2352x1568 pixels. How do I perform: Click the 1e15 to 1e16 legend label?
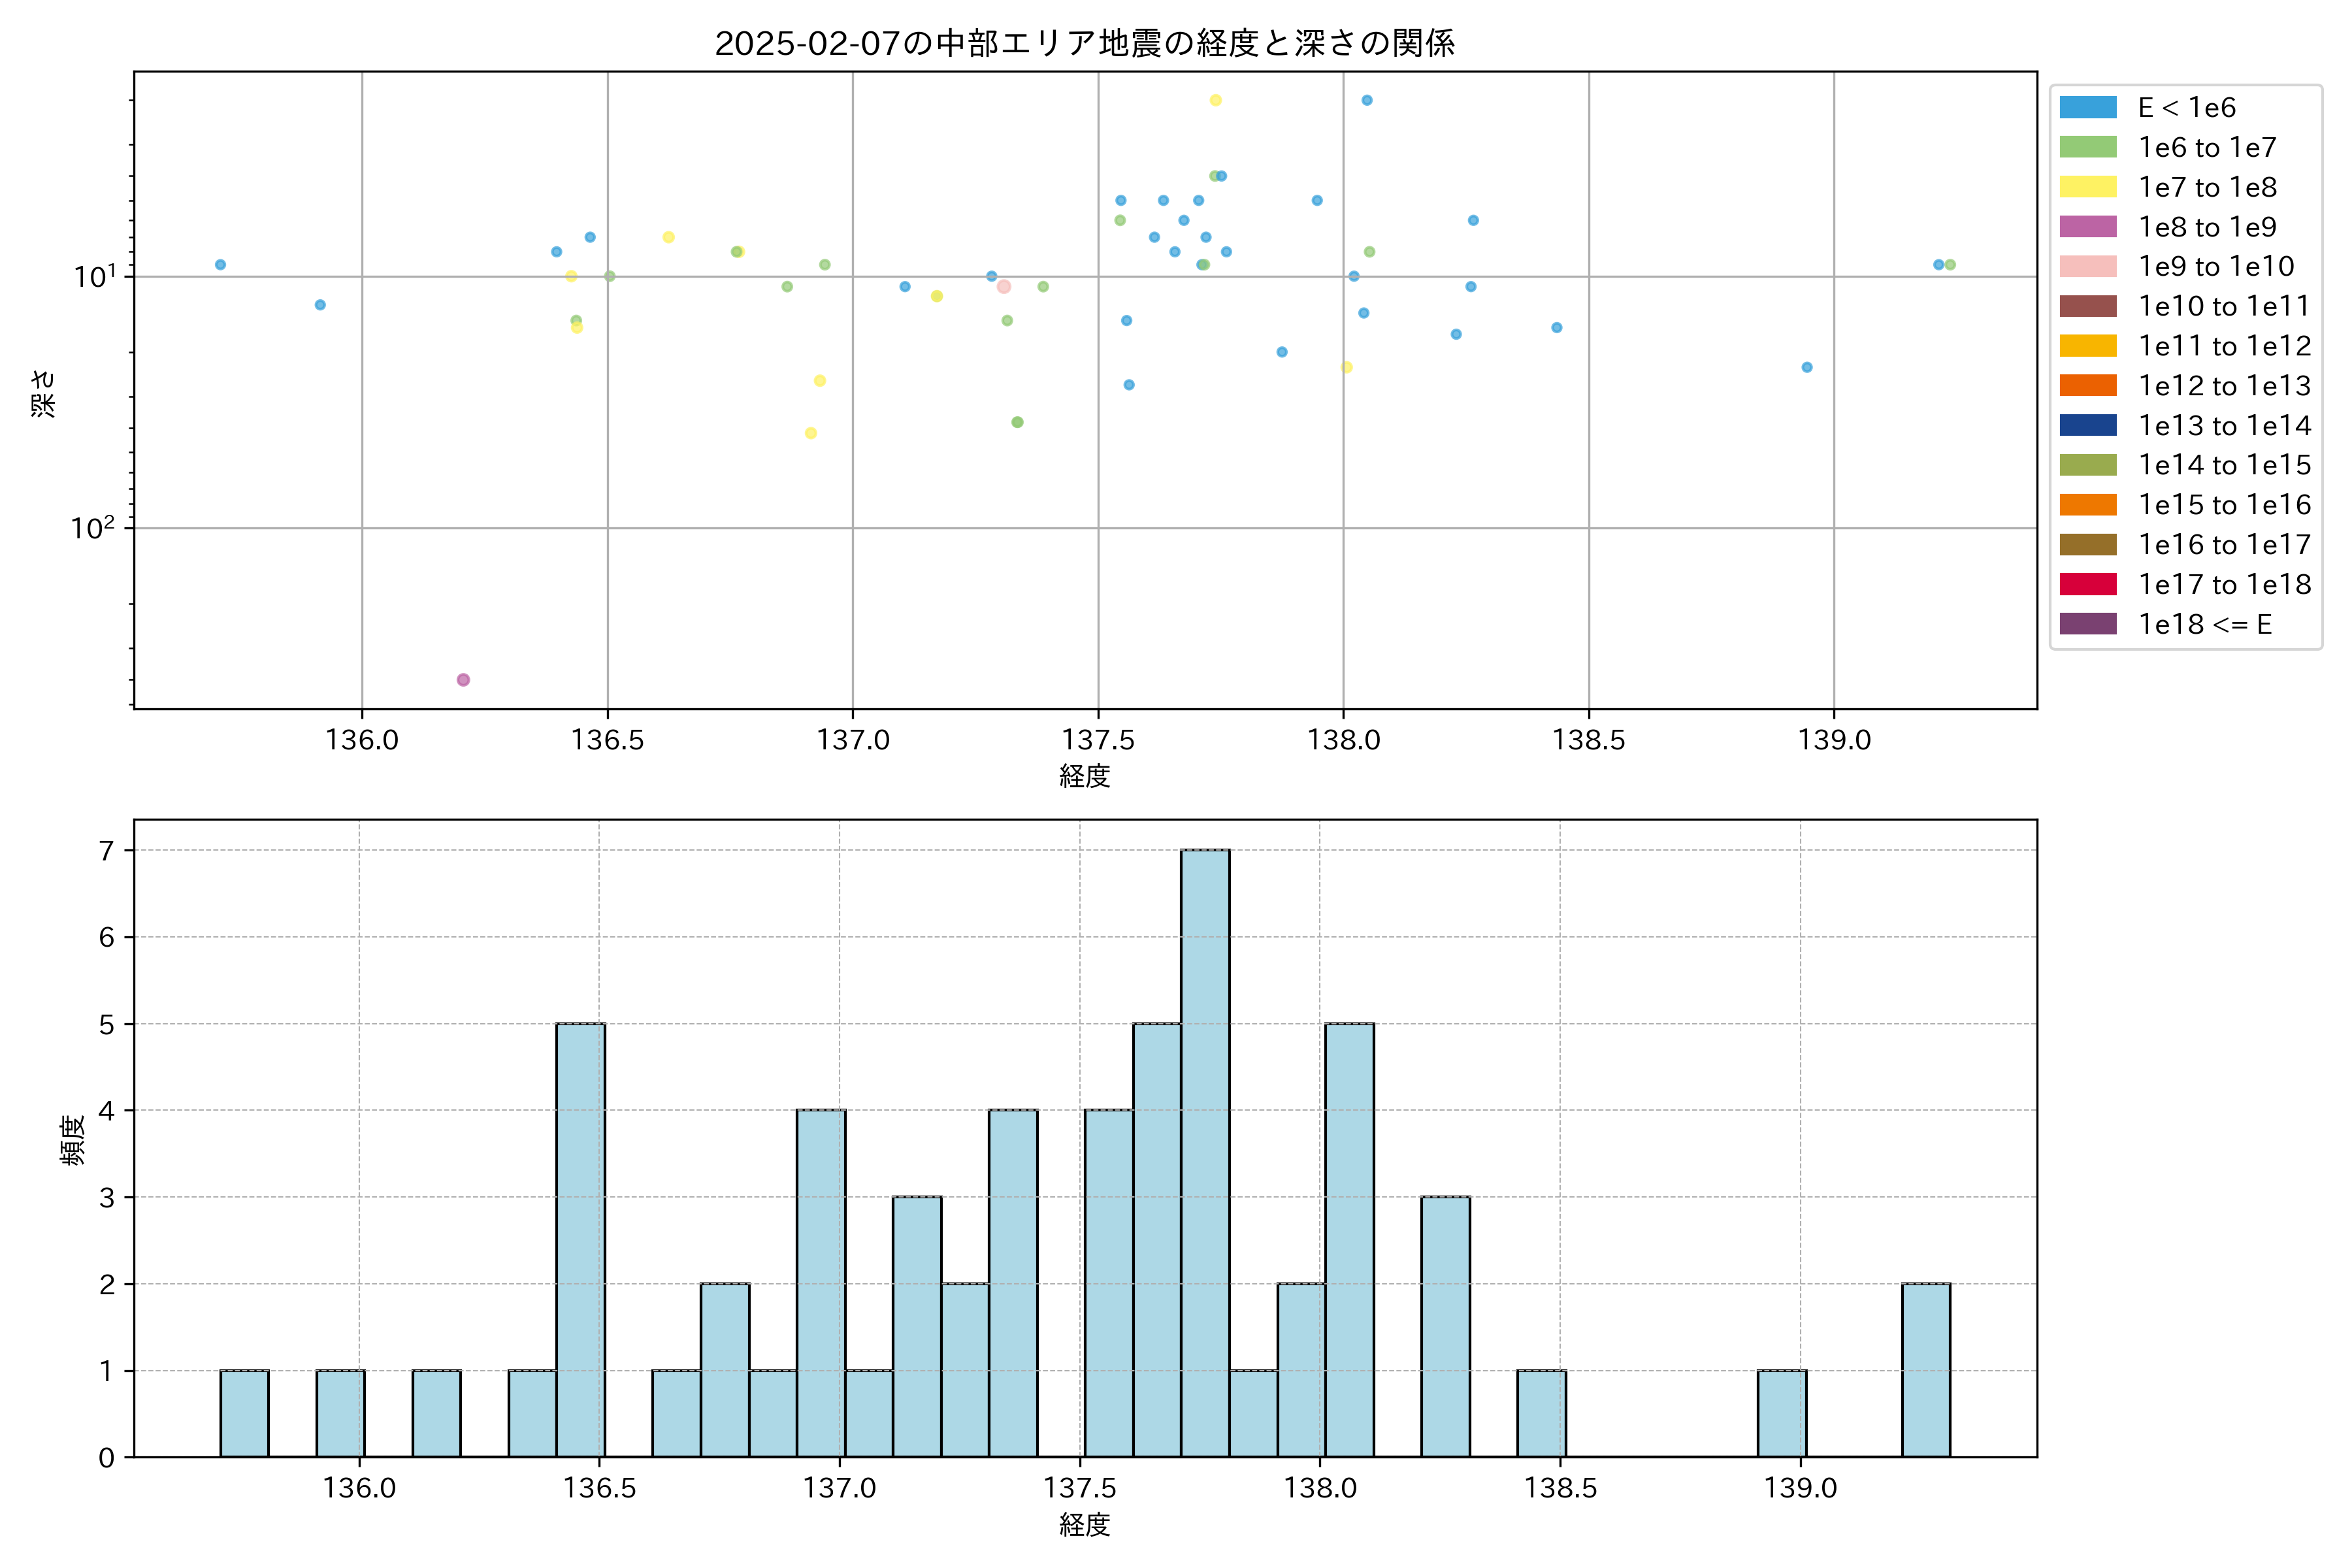[2224, 505]
